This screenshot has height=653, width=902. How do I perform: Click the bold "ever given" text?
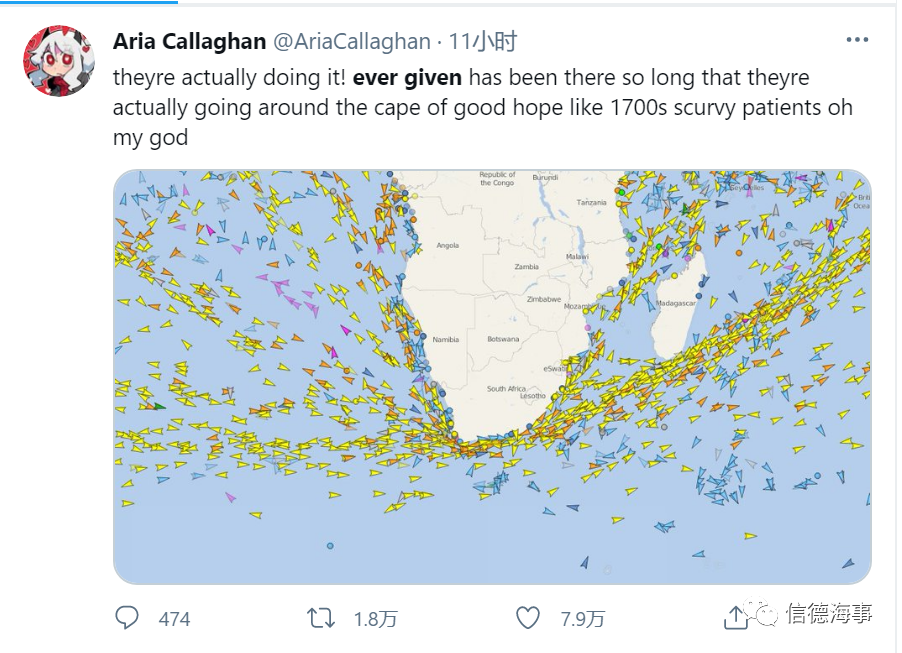pyautogui.click(x=407, y=78)
